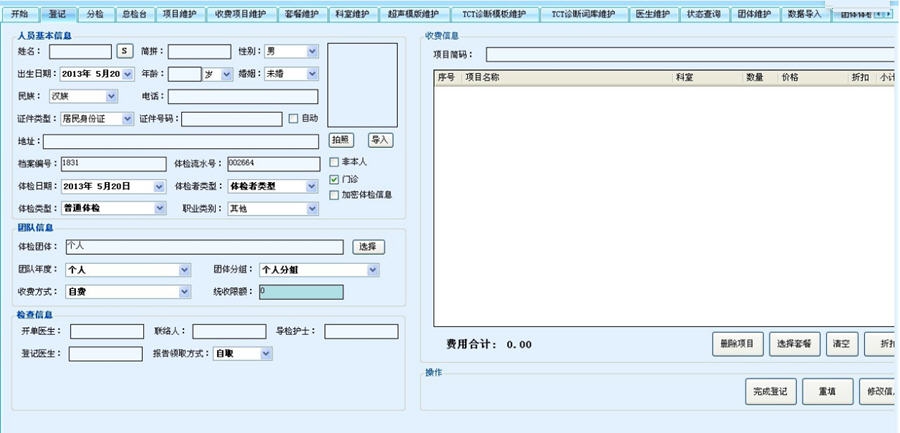
Task: Click the 档案编号 field showing 1831
Action: pos(113,164)
